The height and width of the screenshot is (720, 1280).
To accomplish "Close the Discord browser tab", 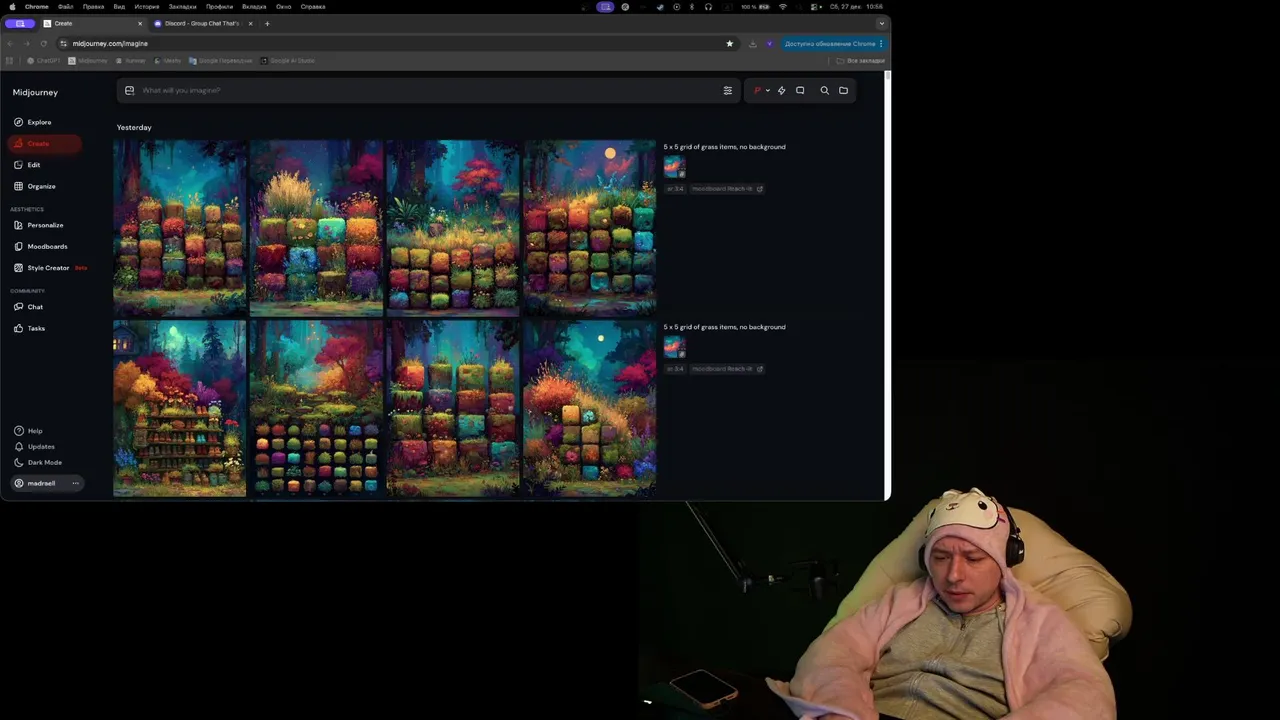I will 250,23.
